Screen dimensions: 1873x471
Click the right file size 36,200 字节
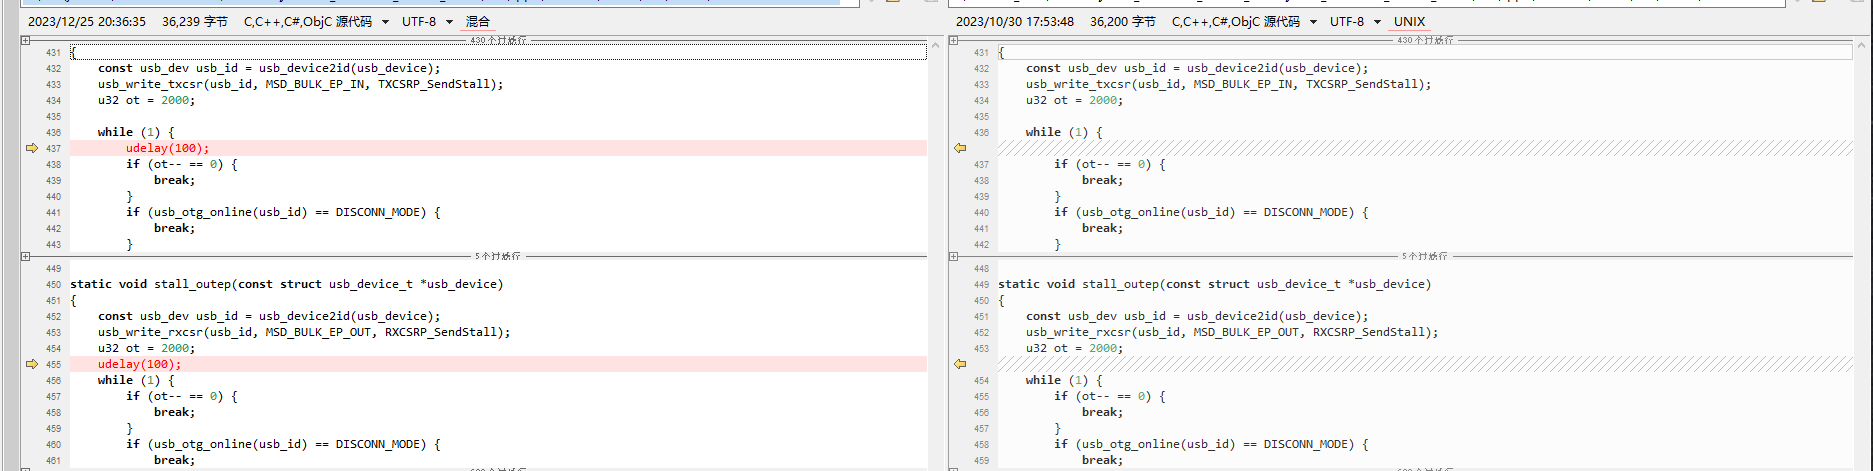(x=1122, y=22)
